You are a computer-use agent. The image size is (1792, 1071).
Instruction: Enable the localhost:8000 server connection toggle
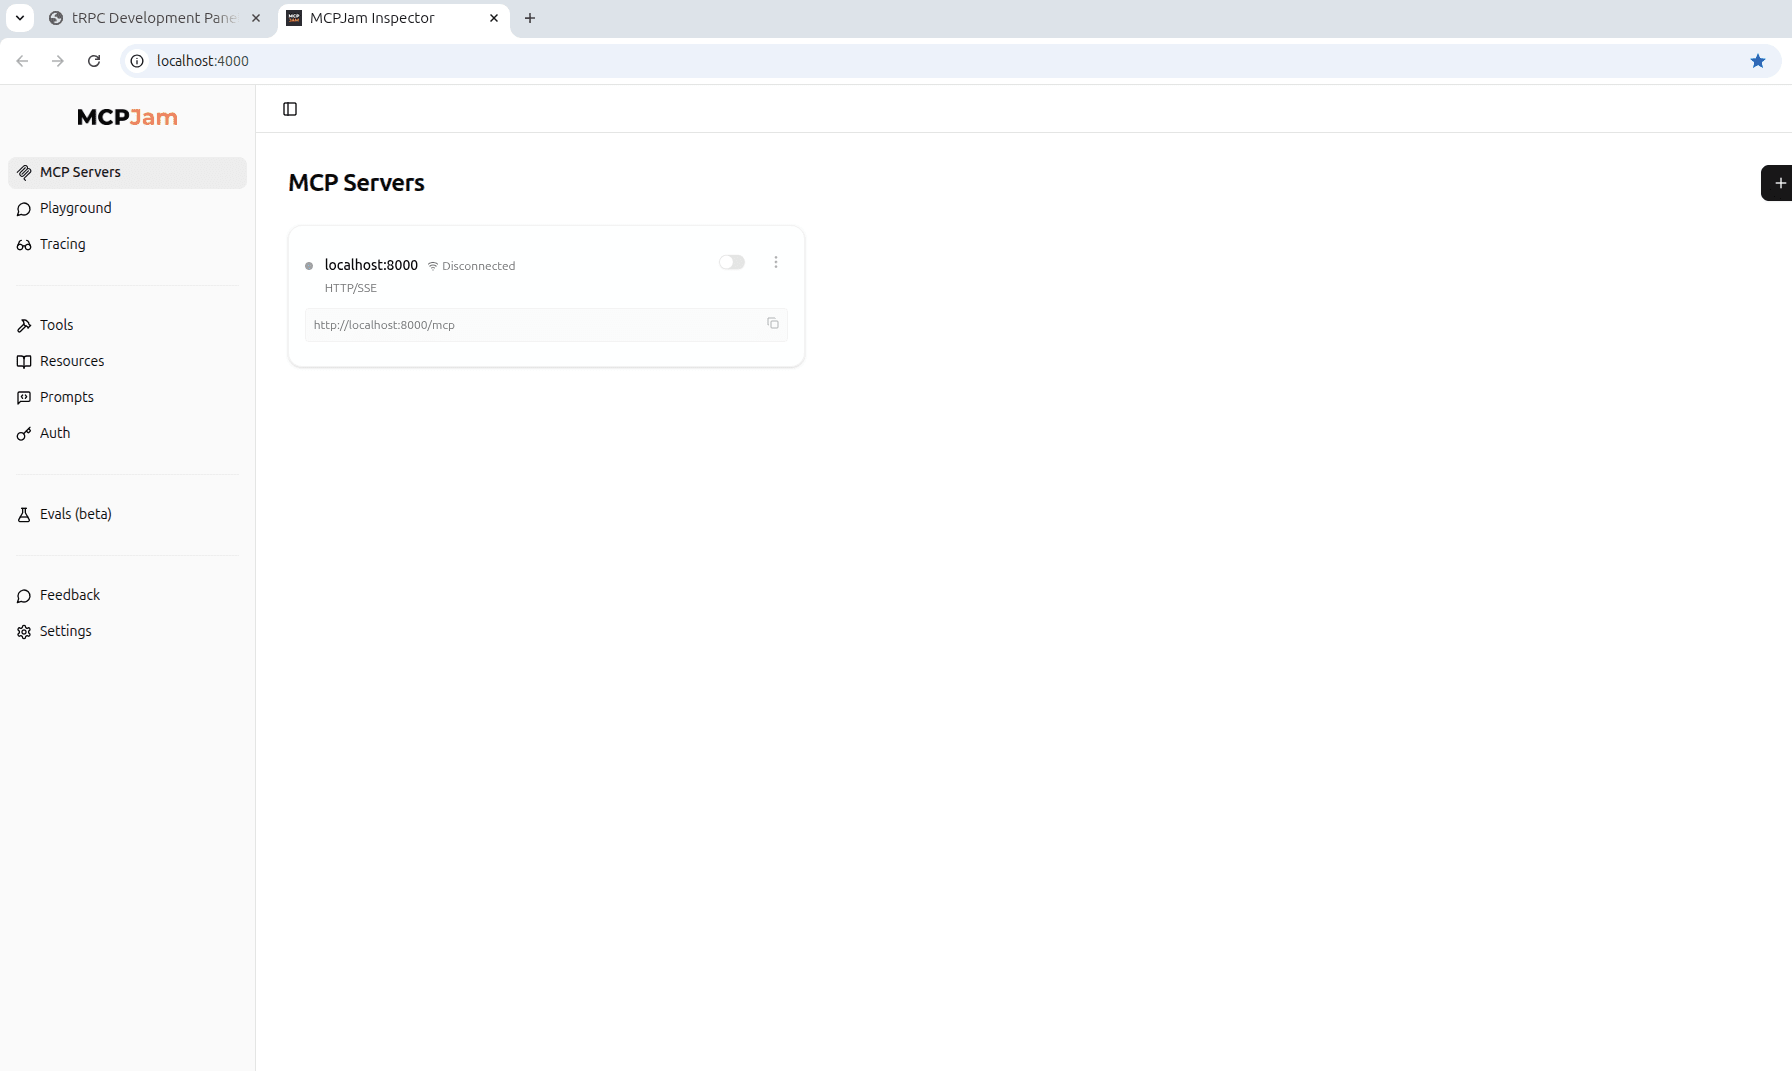point(732,262)
